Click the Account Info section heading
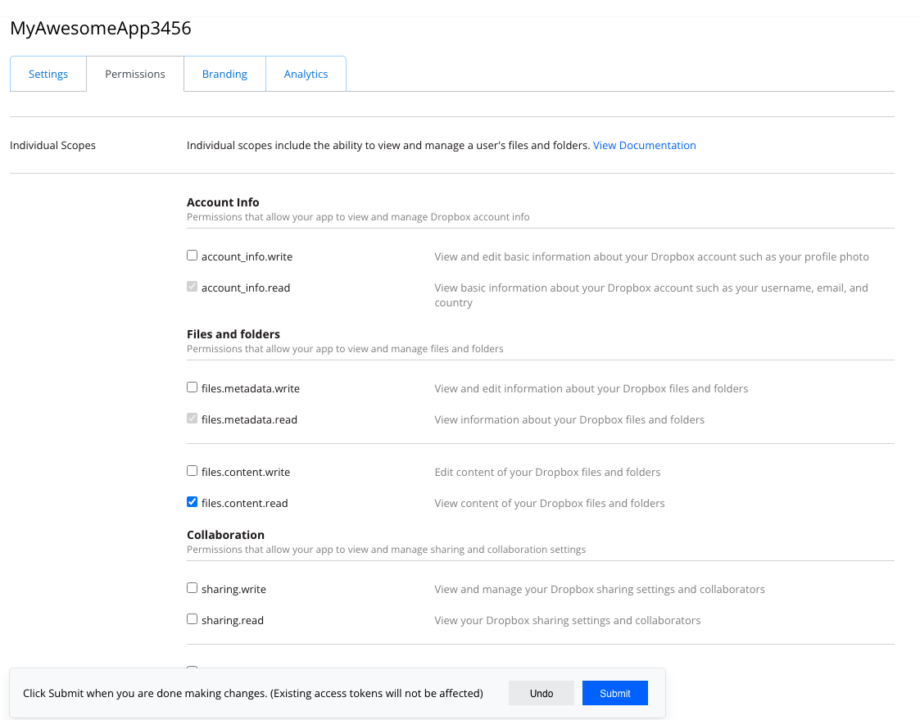Image resolution: width=920 pixels, height=720 pixels. point(222,202)
